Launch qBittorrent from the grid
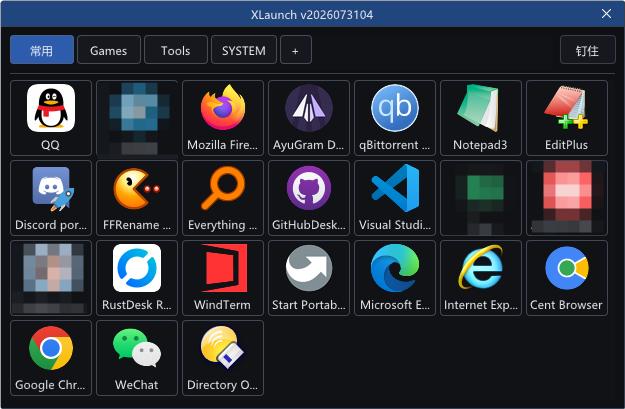This screenshot has height=409, width=625. coord(395,118)
